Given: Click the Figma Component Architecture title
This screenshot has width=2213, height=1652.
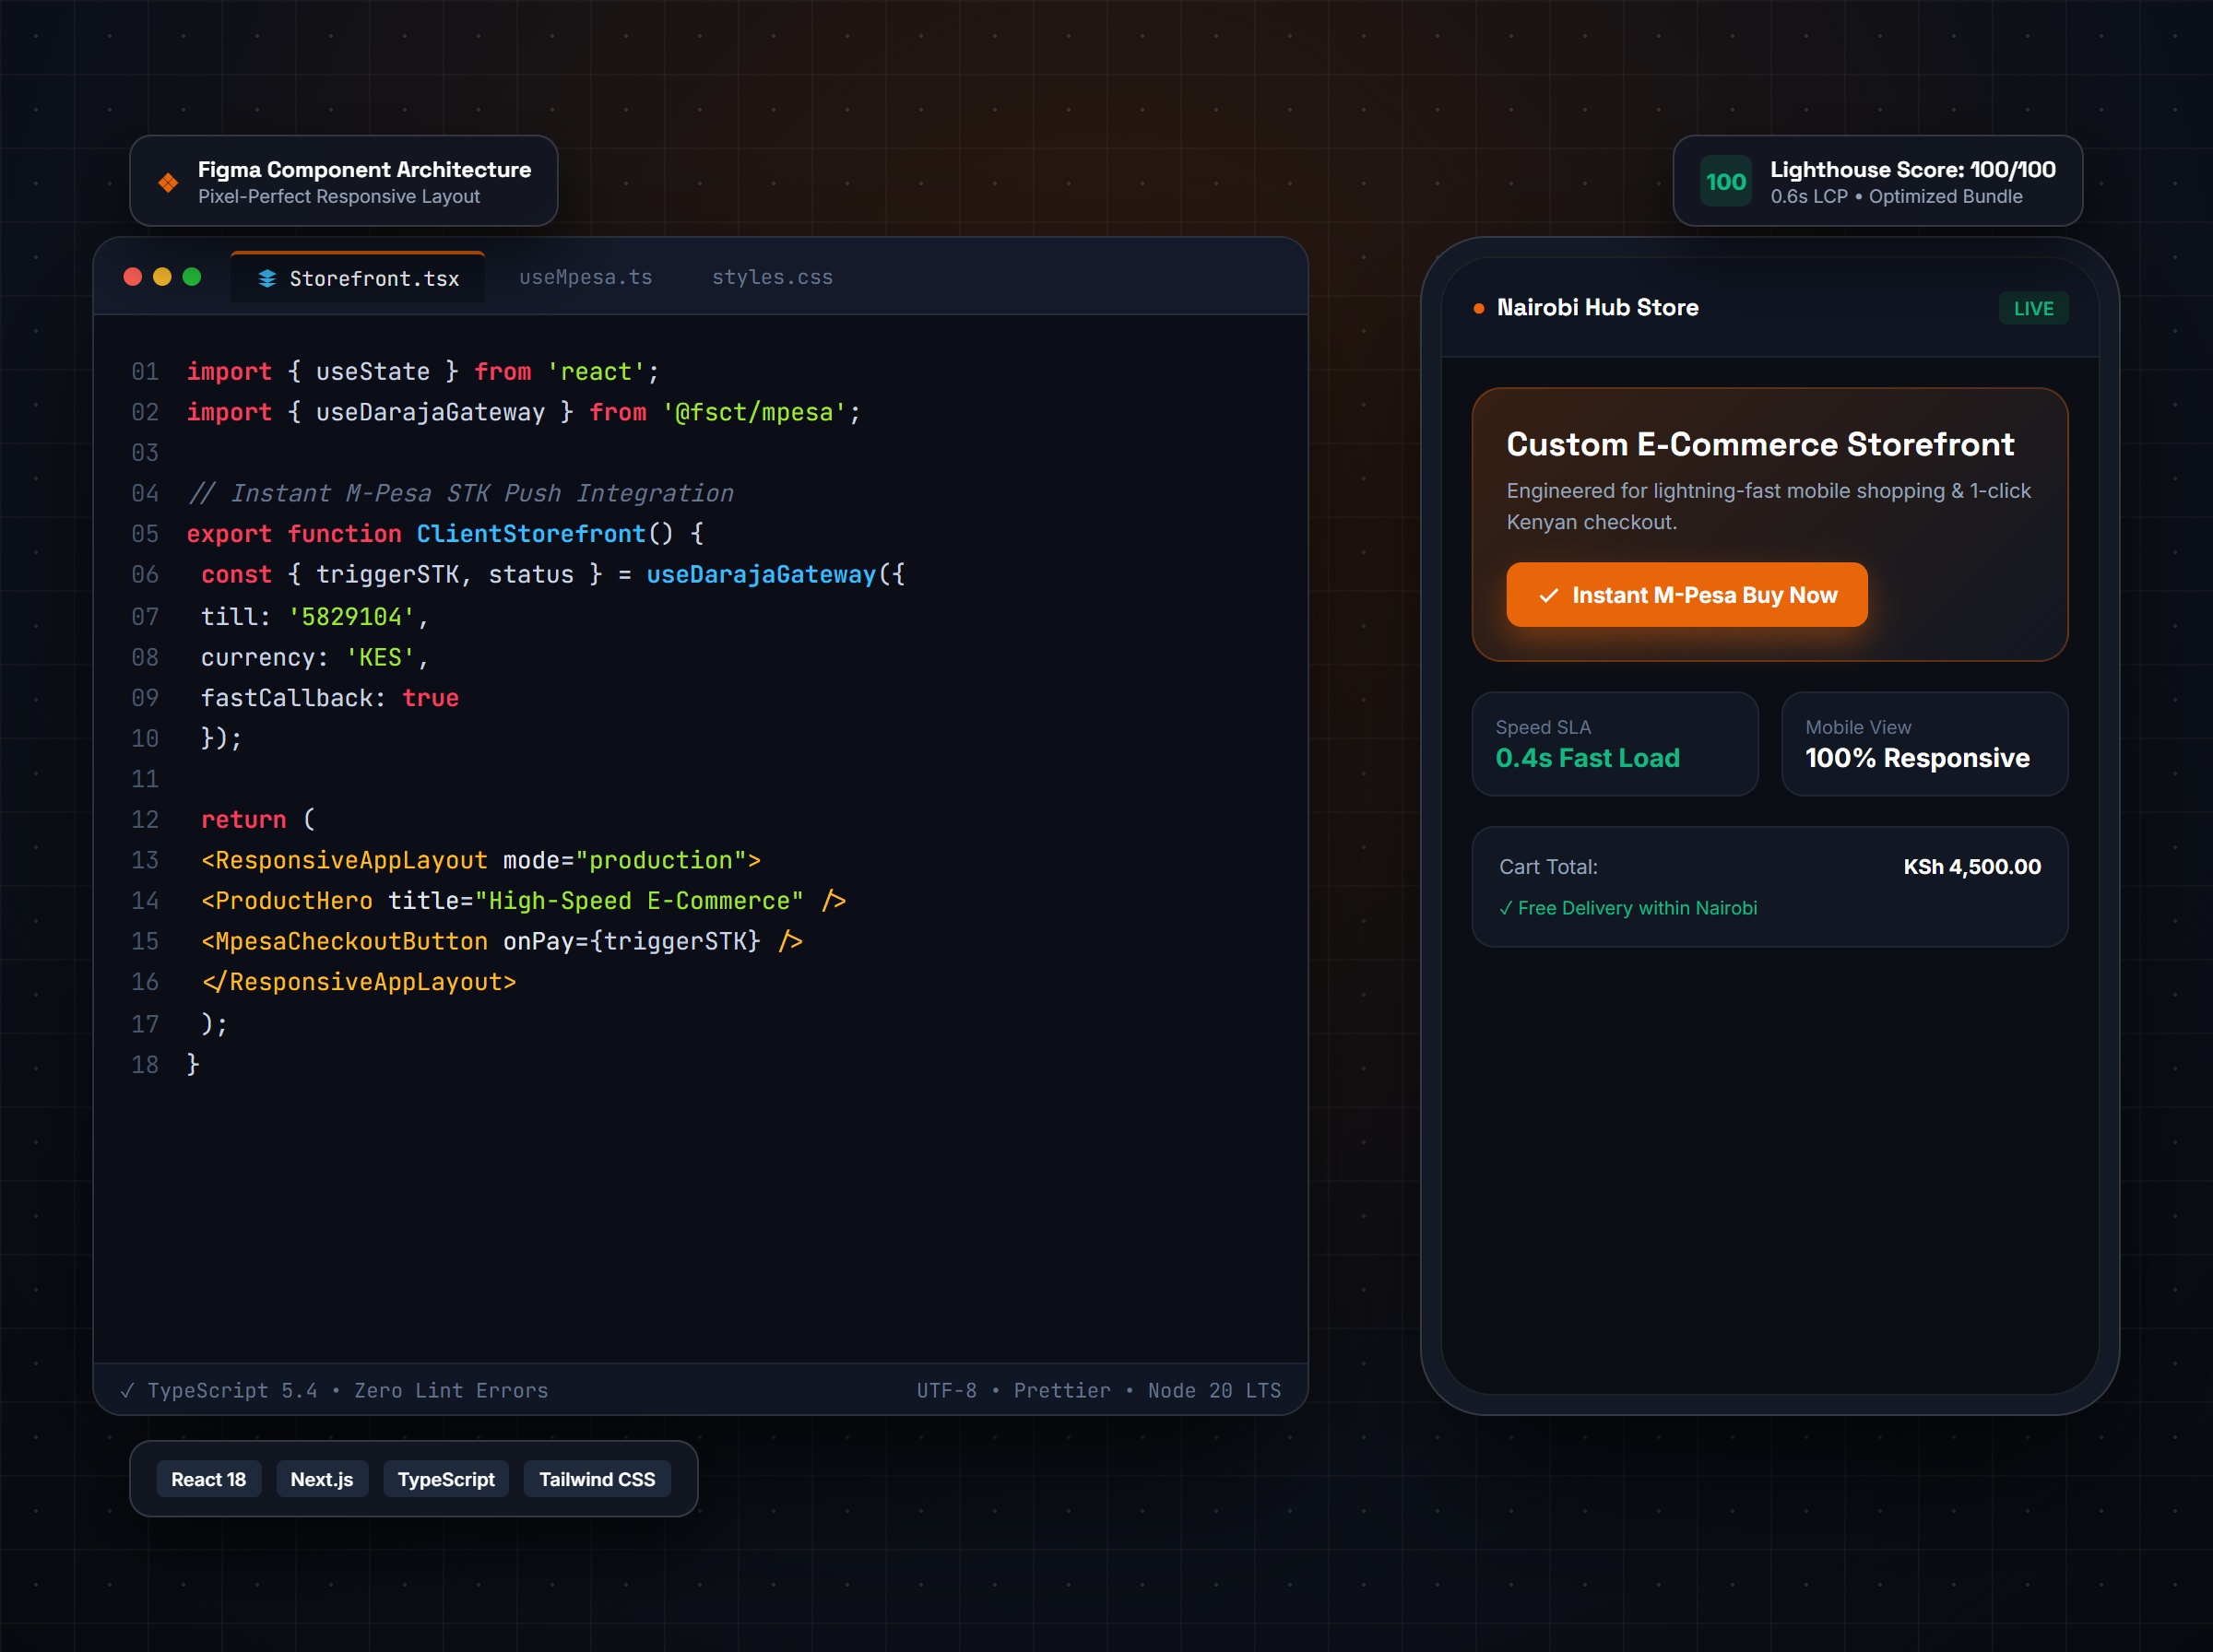Looking at the screenshot, I should coord(364,170).
